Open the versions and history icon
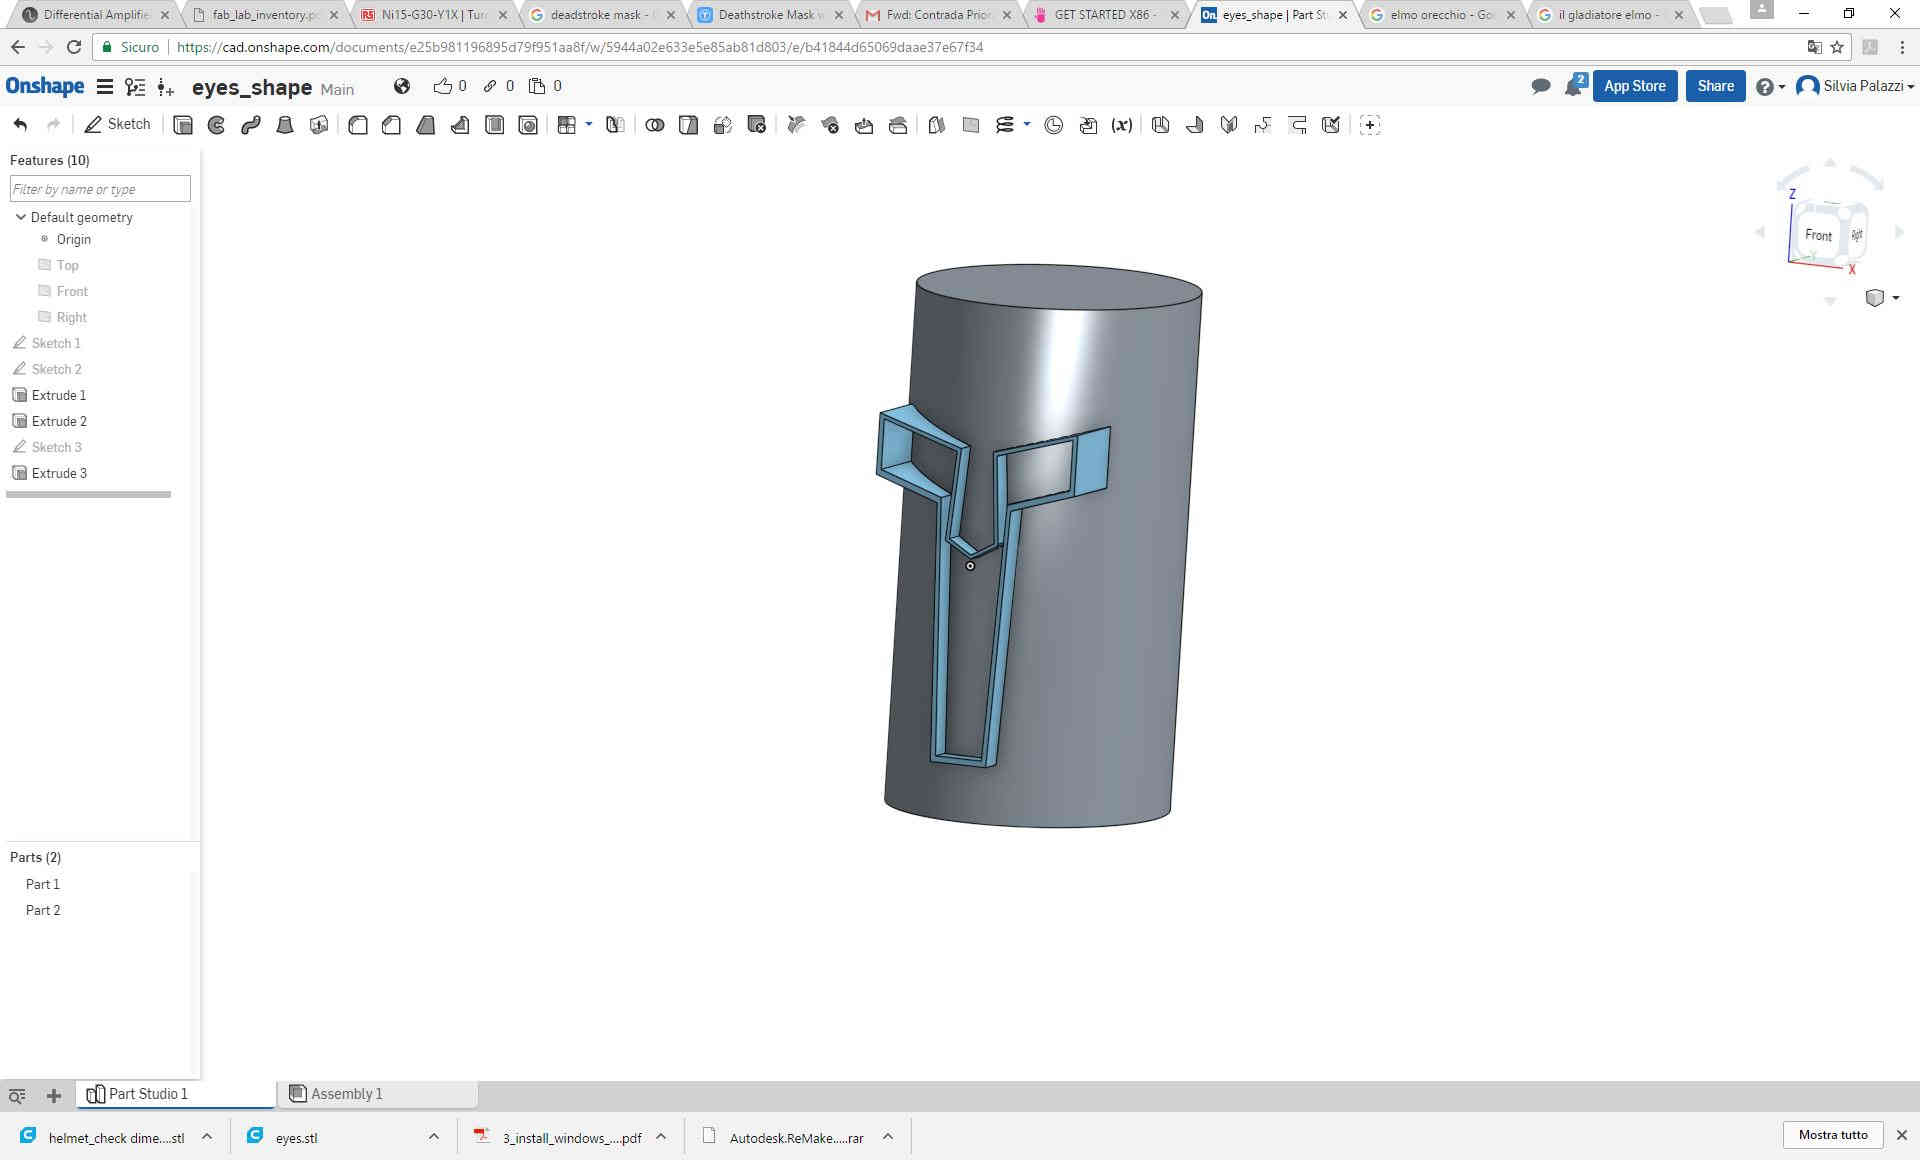This screenshot has height=1160, width=1920. click(135, 87)
